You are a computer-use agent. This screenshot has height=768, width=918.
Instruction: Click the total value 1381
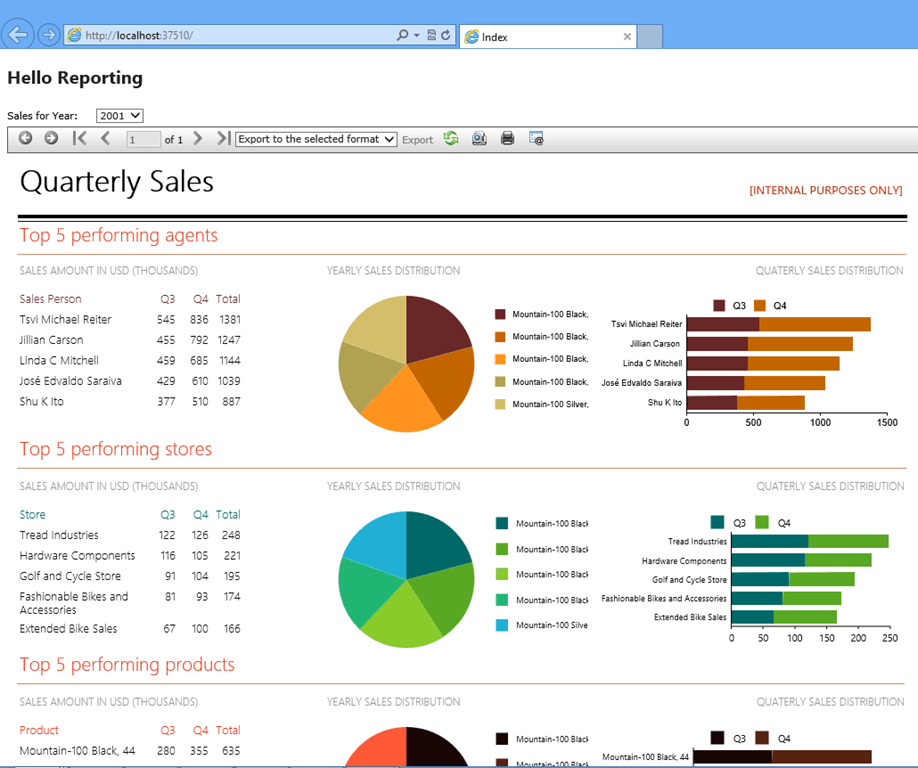coord(230,320)
